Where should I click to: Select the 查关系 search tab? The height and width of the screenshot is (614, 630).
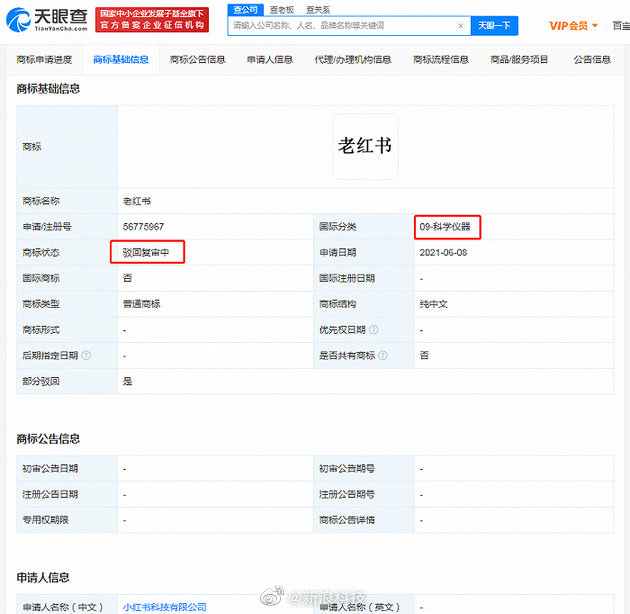coord(316,9)
